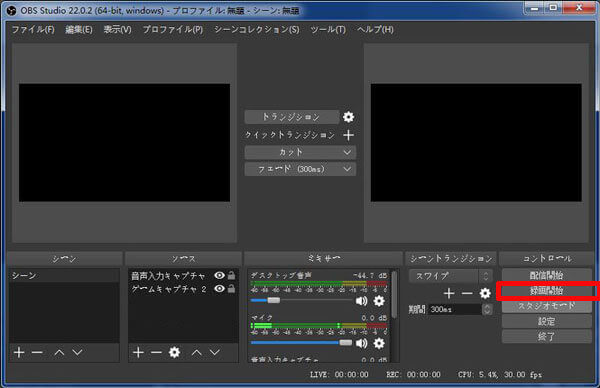Click -44.7 dB level readout
Screen dimensions: 600x388
[370, 276]
